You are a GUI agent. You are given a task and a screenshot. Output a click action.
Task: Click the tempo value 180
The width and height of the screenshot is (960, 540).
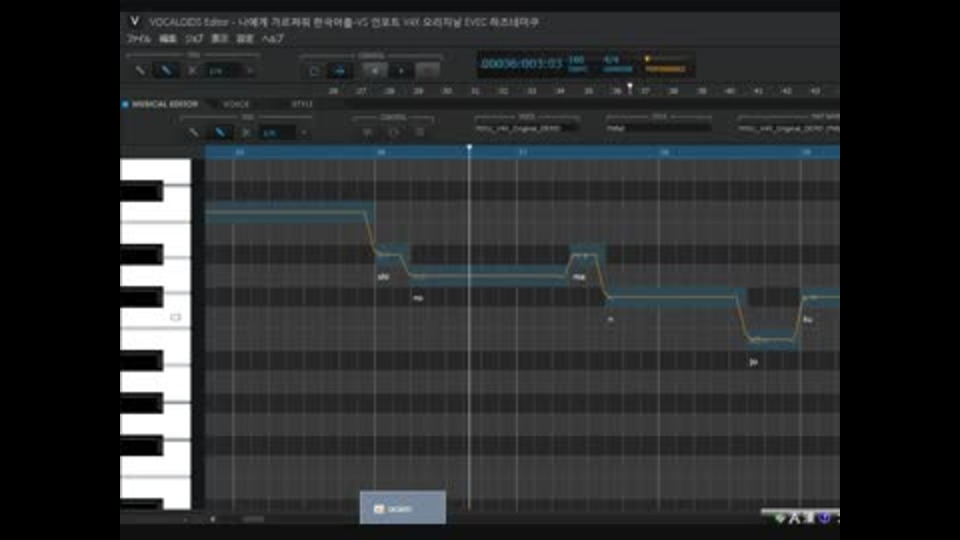[576, 60]
